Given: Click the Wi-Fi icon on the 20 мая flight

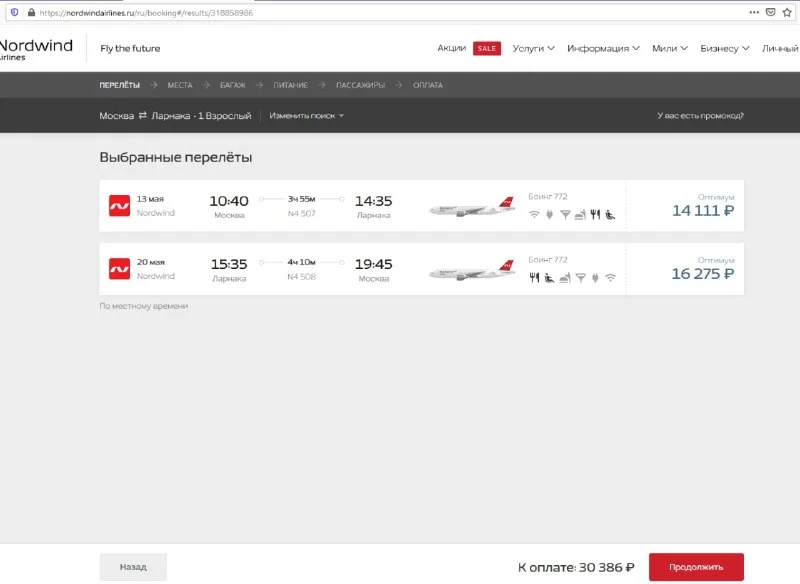Looking at the screenshot, I should pyautogui.click(x=610, y=277).
